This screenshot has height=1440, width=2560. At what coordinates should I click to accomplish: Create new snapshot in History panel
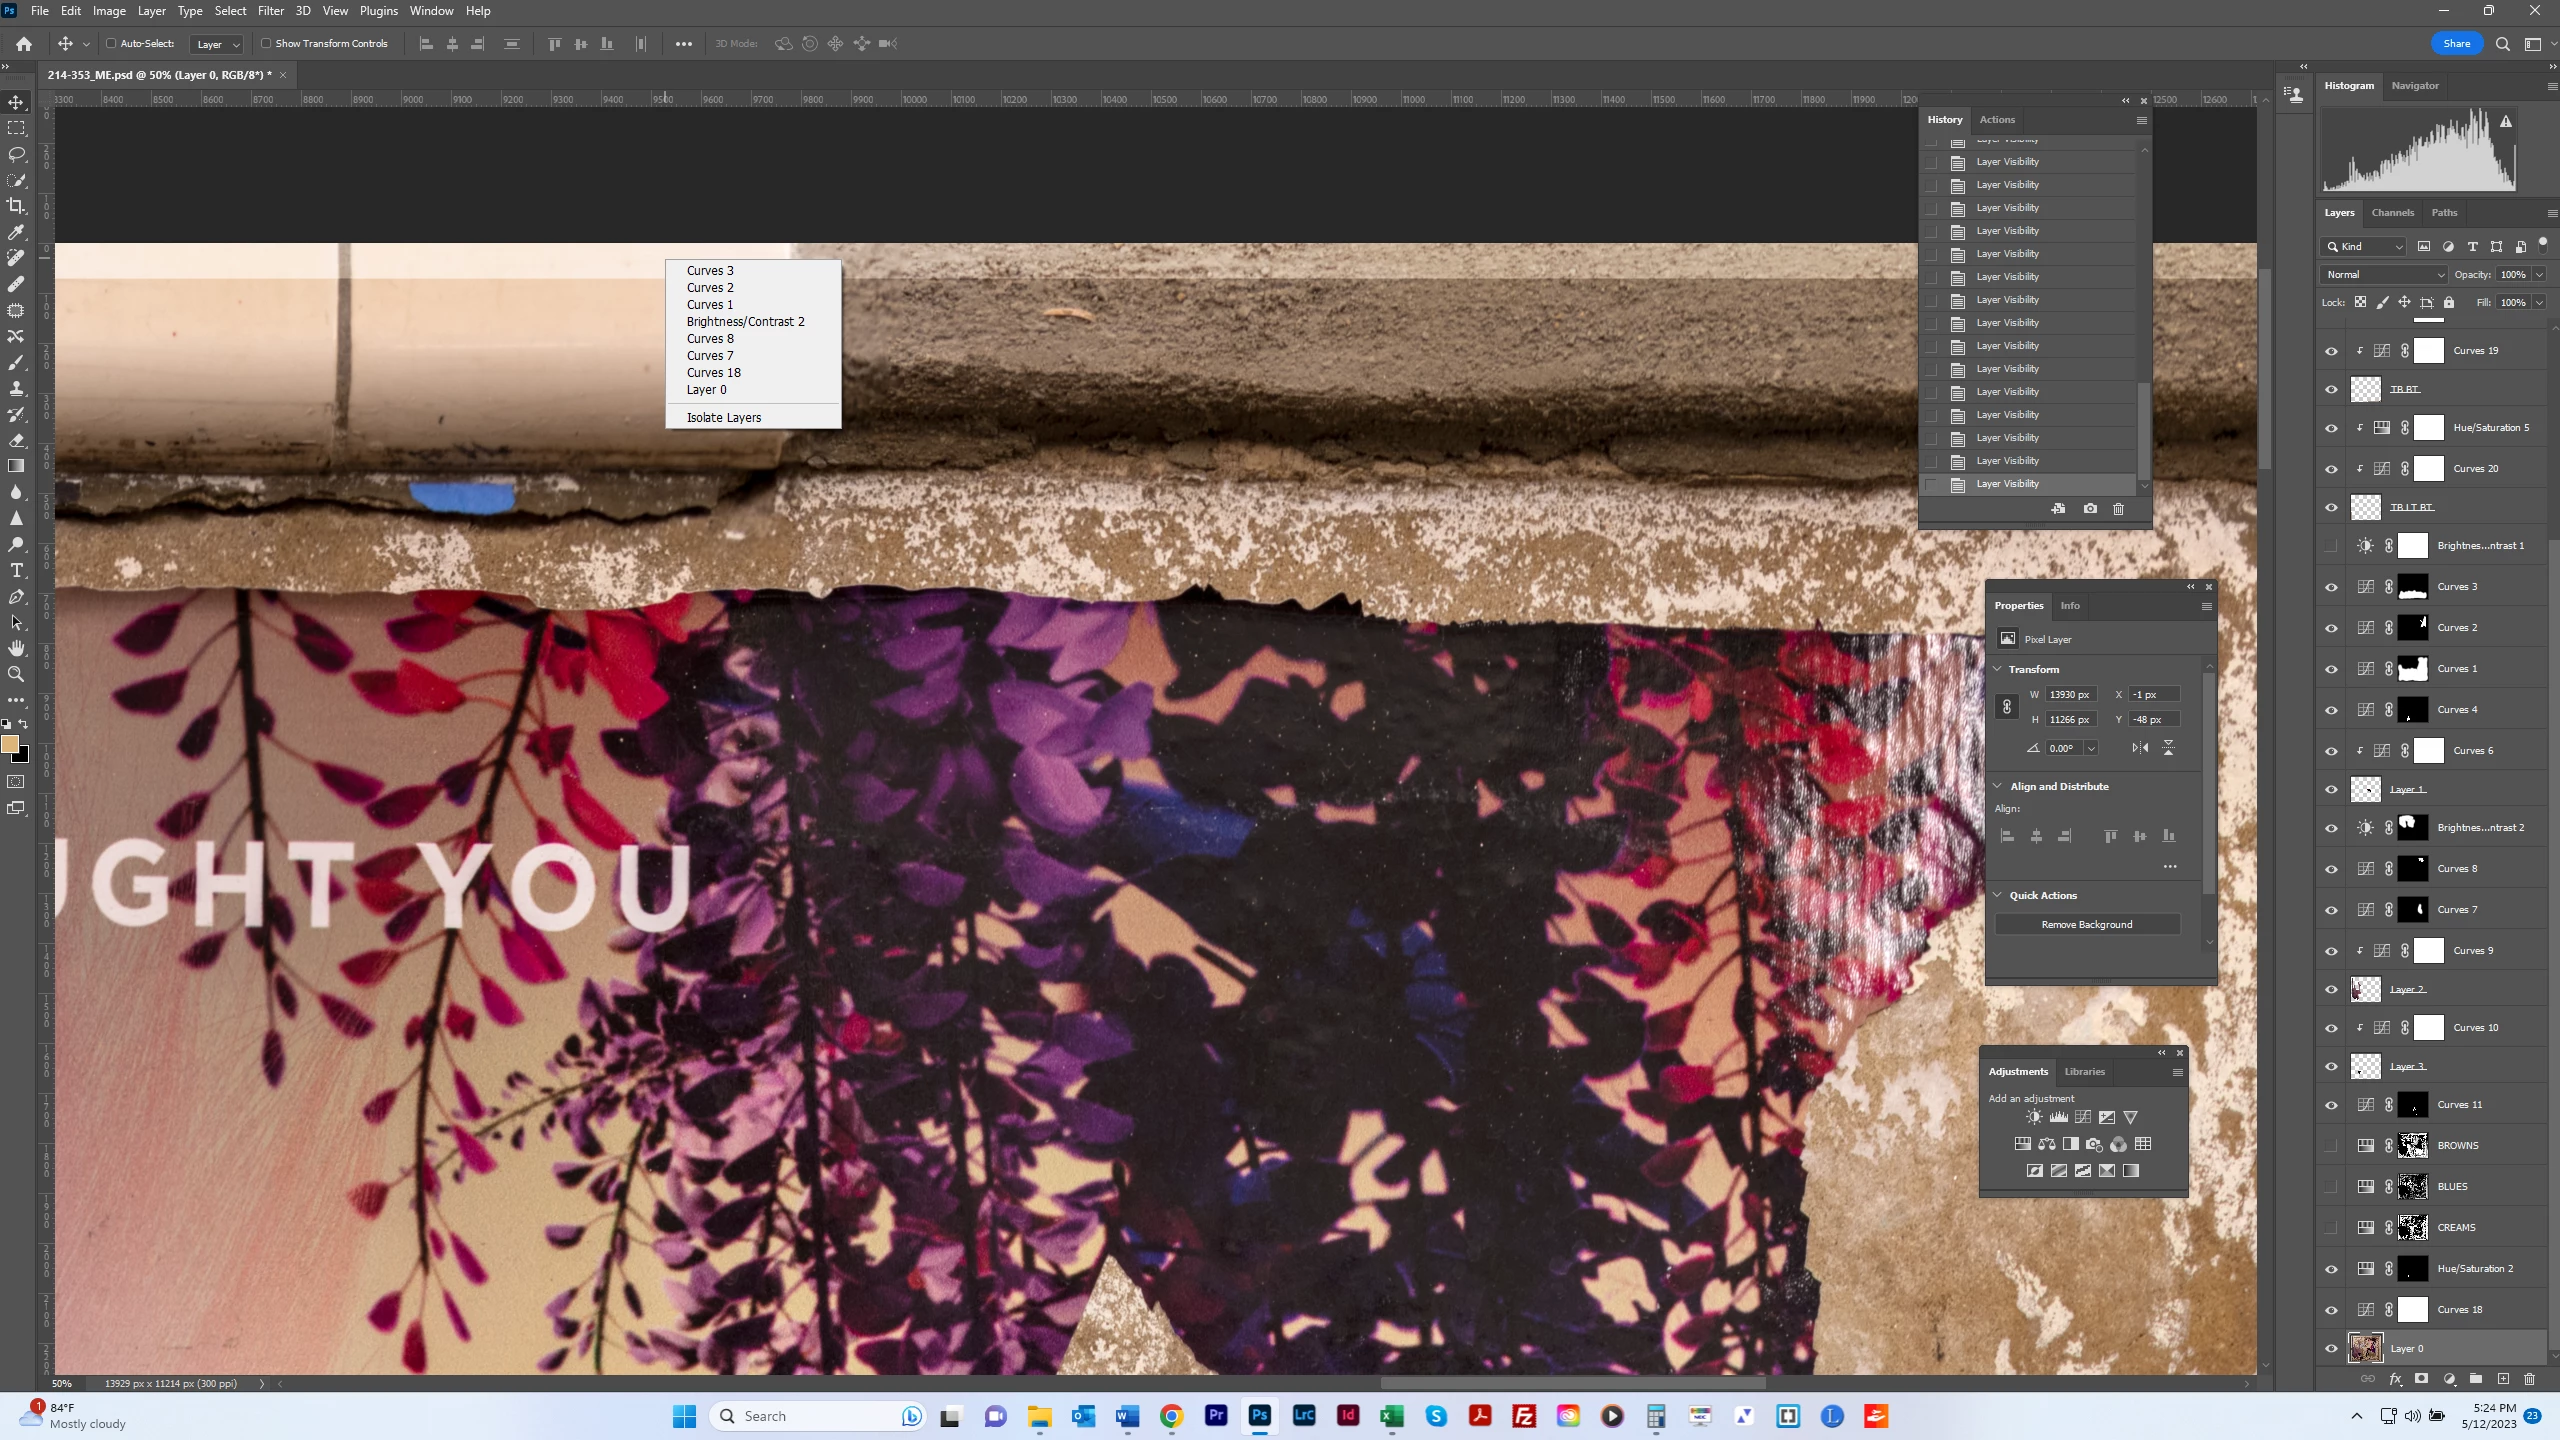click(x=2090, y=509)
